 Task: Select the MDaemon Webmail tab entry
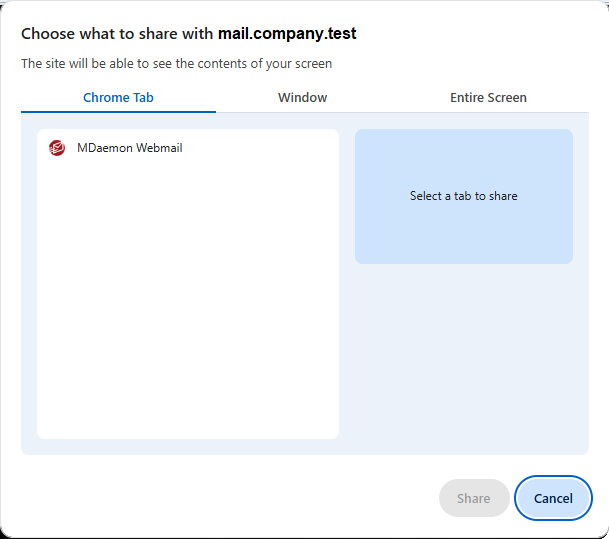129,148
